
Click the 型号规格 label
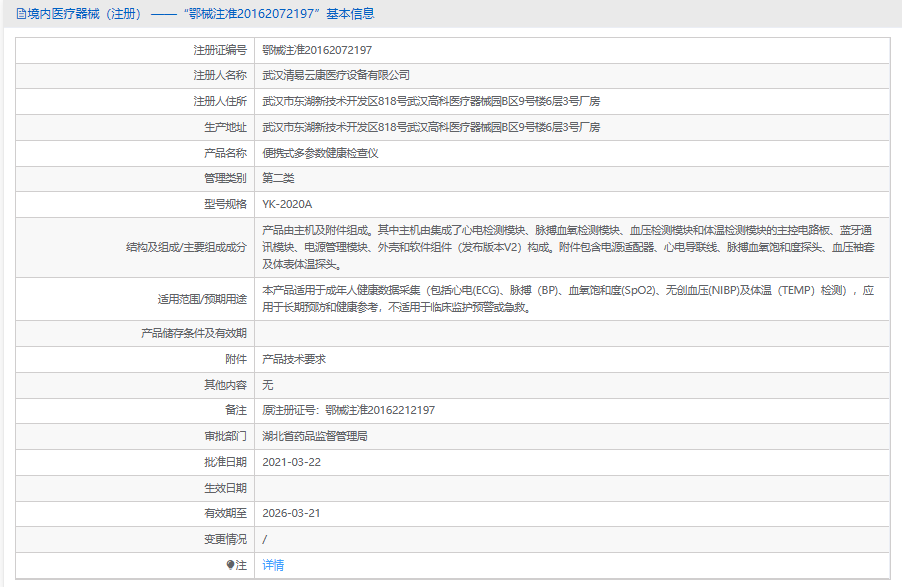click(226, 204)
